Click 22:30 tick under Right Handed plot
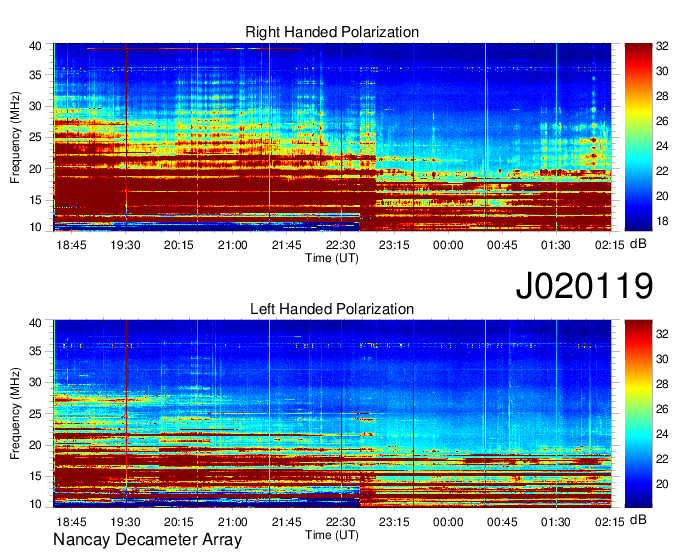 [x=340, y=245]
